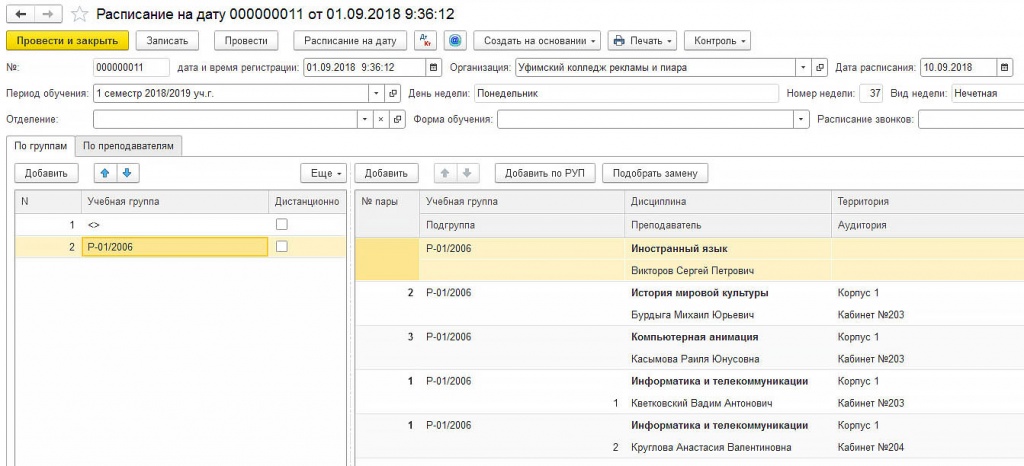Screen dimensions: 1024x466
Task: Switch to the По группам tab
Action: pyautogui.click(x=40, y=146)
